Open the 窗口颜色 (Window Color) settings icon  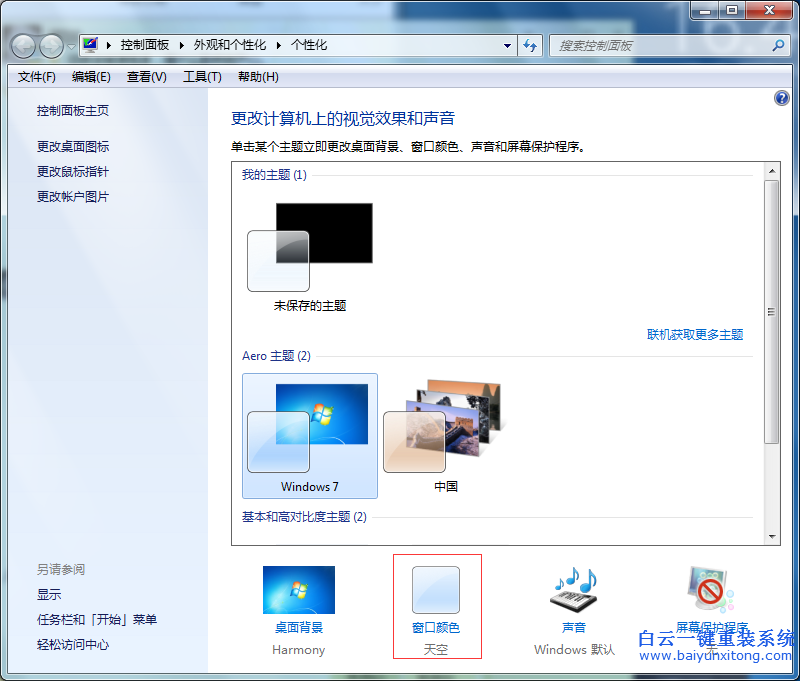436,590
